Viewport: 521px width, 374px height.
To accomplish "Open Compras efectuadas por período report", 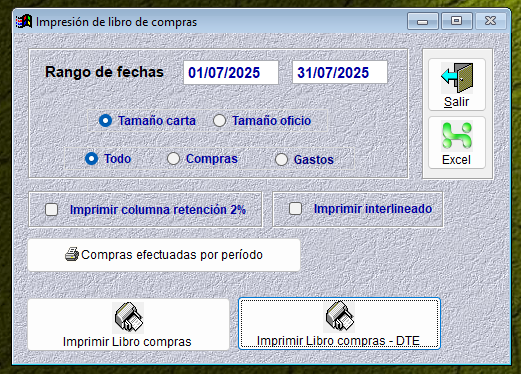I will tap(164, 255).
